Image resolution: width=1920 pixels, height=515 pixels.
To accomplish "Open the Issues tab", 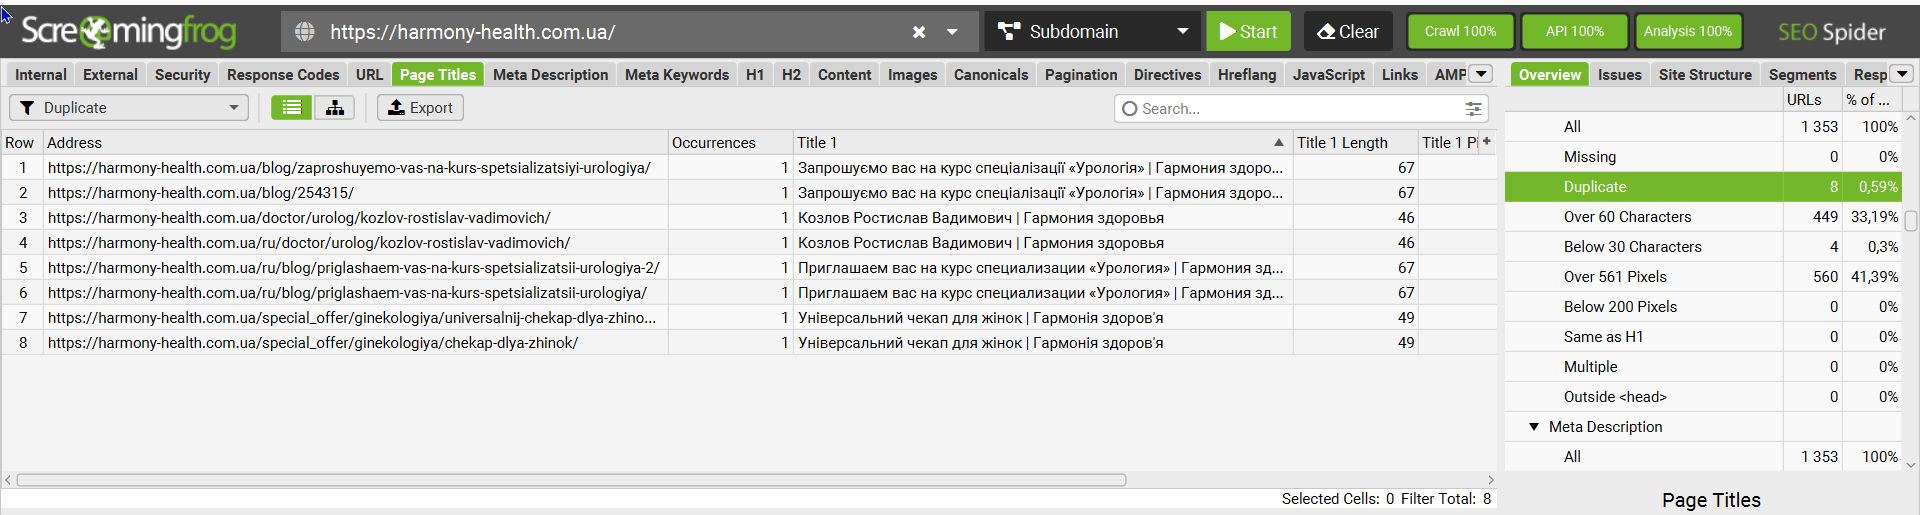I will [1619, 75].
